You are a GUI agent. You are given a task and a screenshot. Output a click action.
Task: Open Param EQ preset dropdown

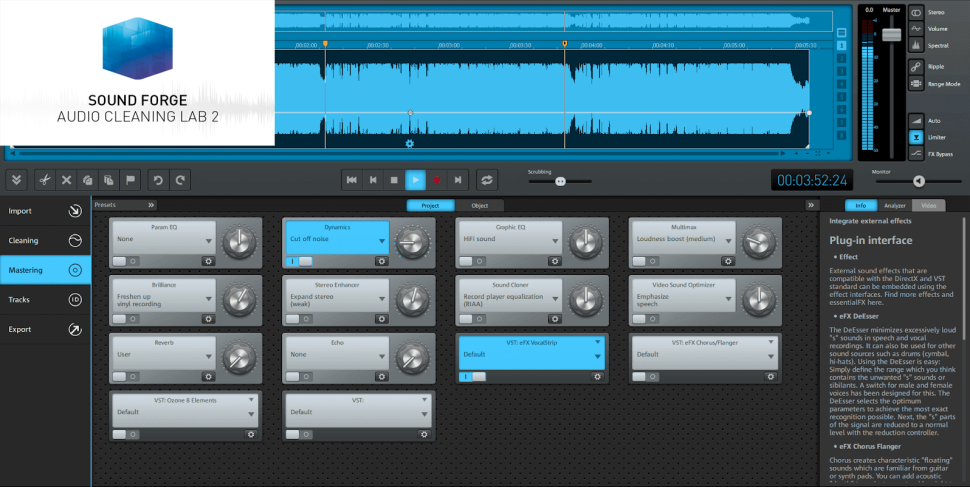[208, 241]
